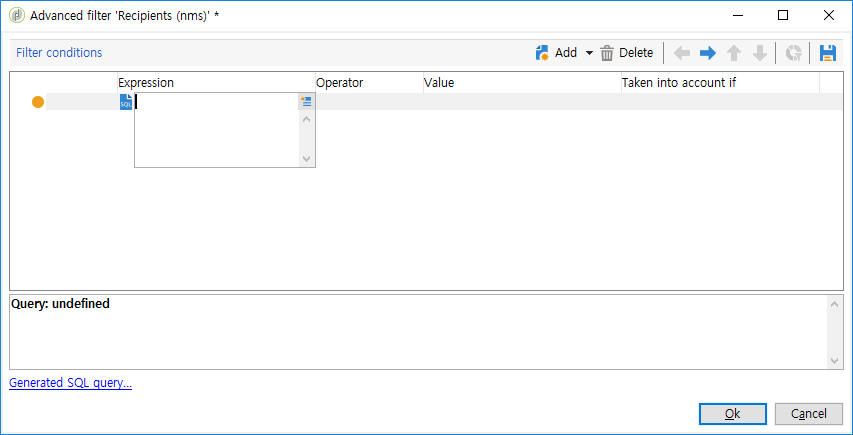Image resolution: width=853 pixels, height=435 pixels.
Task: Click the filter preview icon in toolbar
Action: pos(794,53)
